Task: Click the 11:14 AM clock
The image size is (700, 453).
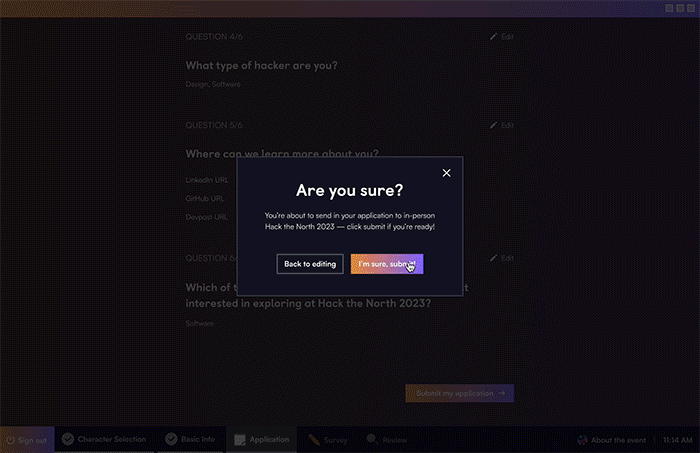Action: coord(678,440)
